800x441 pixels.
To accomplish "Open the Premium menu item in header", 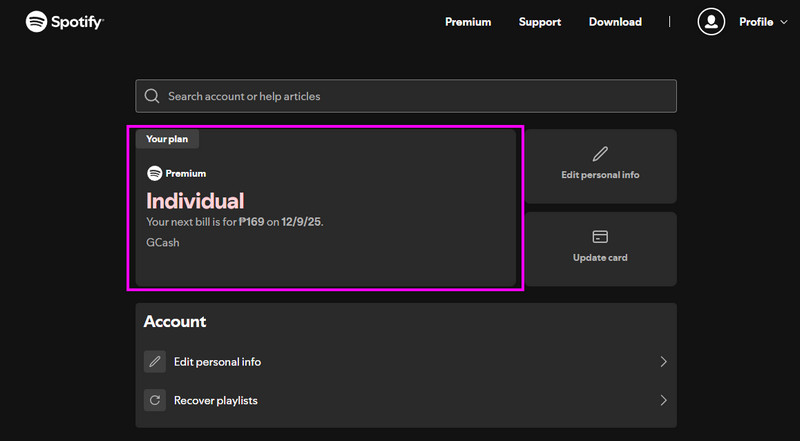I will [x=468, y=22].
